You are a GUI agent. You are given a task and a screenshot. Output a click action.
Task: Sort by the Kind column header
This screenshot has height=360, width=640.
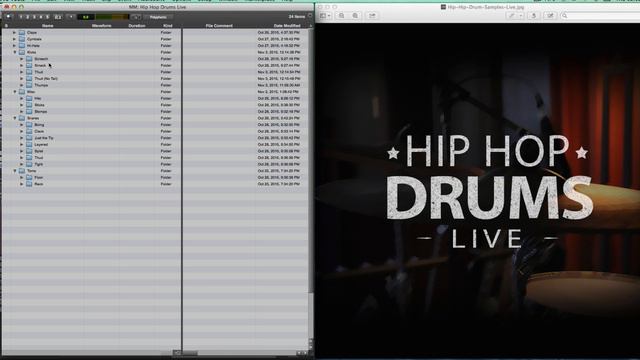[x=167, y=26]
